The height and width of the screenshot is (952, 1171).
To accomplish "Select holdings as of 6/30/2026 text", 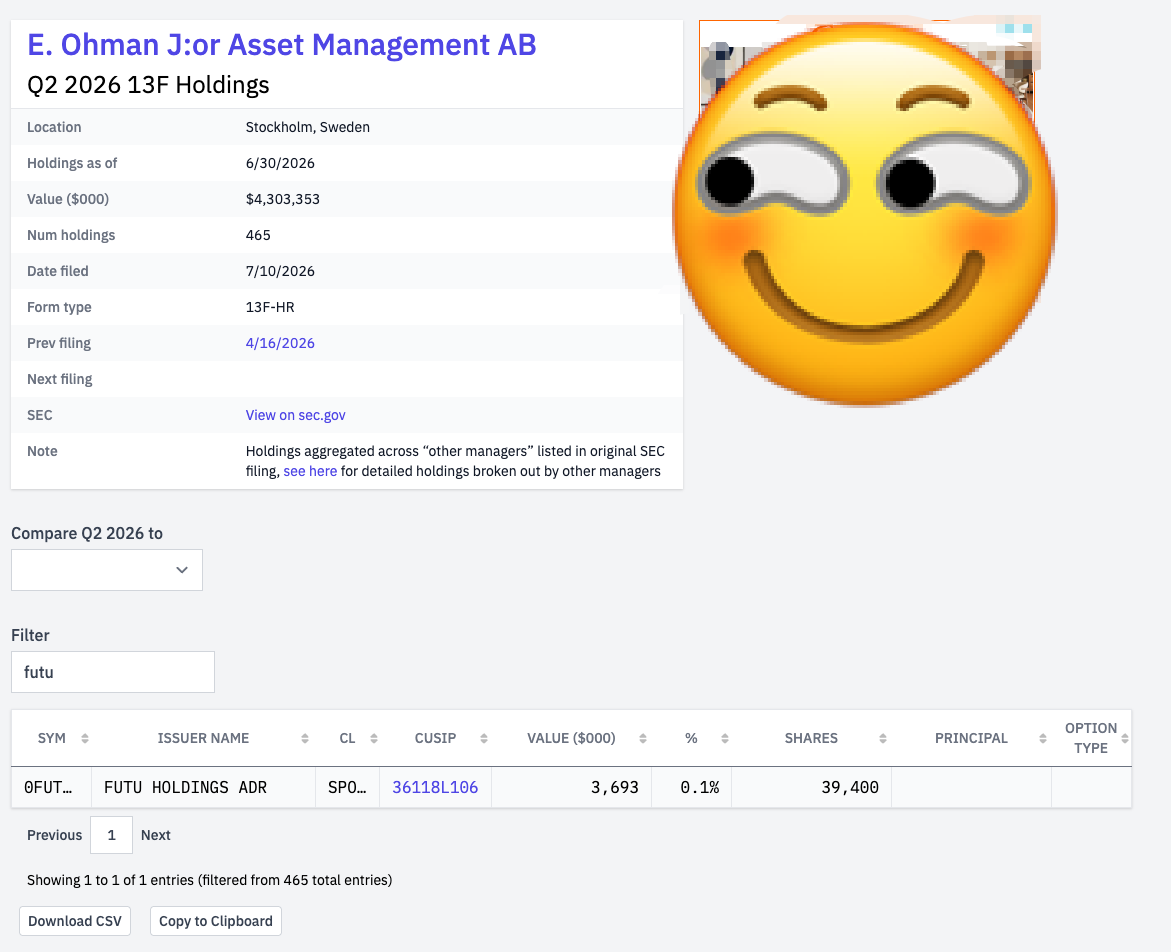I will 280,164.
